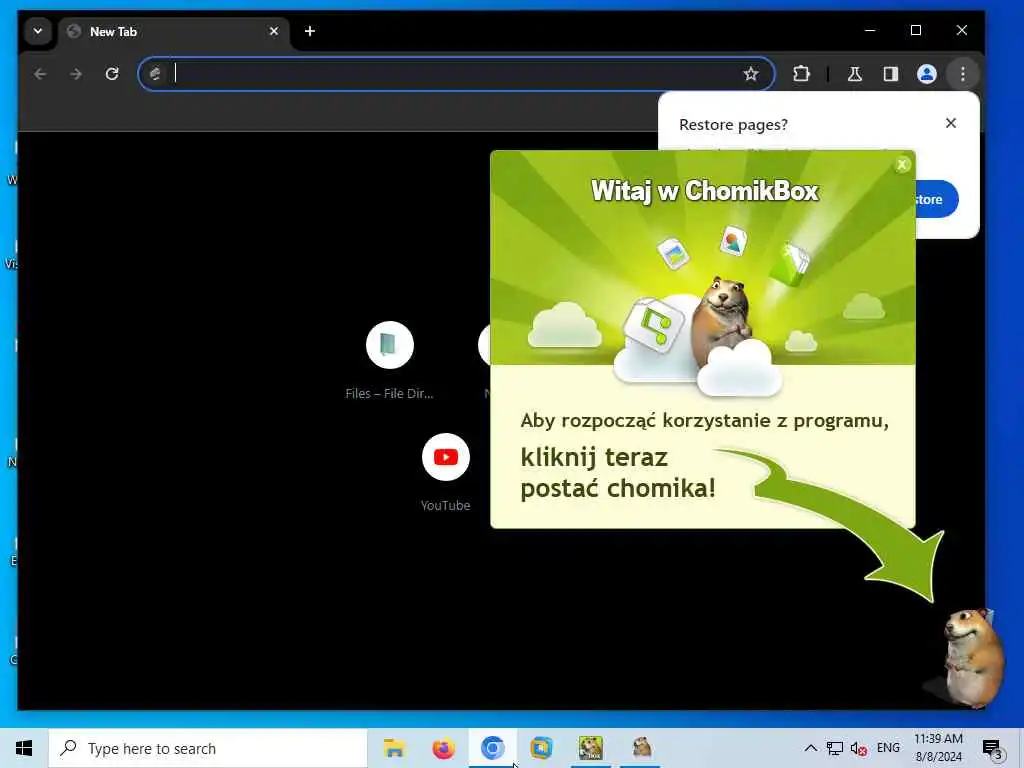Open the ChomikBox taskbar icon
Screen dimensions: 1024x768
point(590,748)
